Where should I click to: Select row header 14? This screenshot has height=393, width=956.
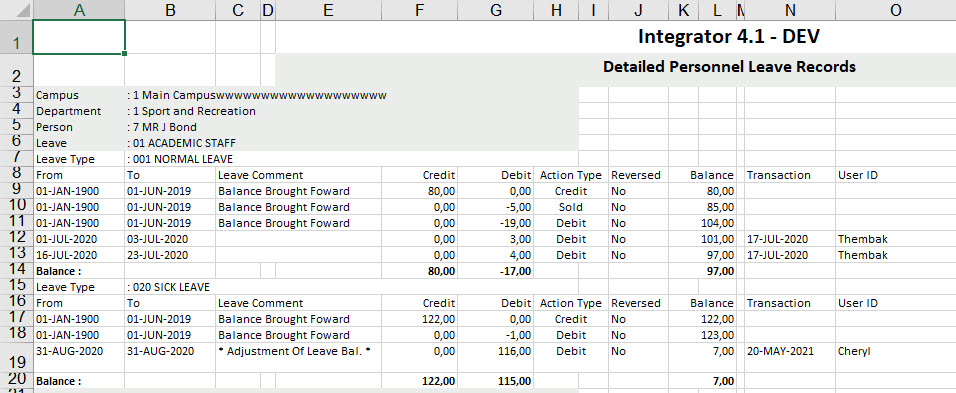16,271
